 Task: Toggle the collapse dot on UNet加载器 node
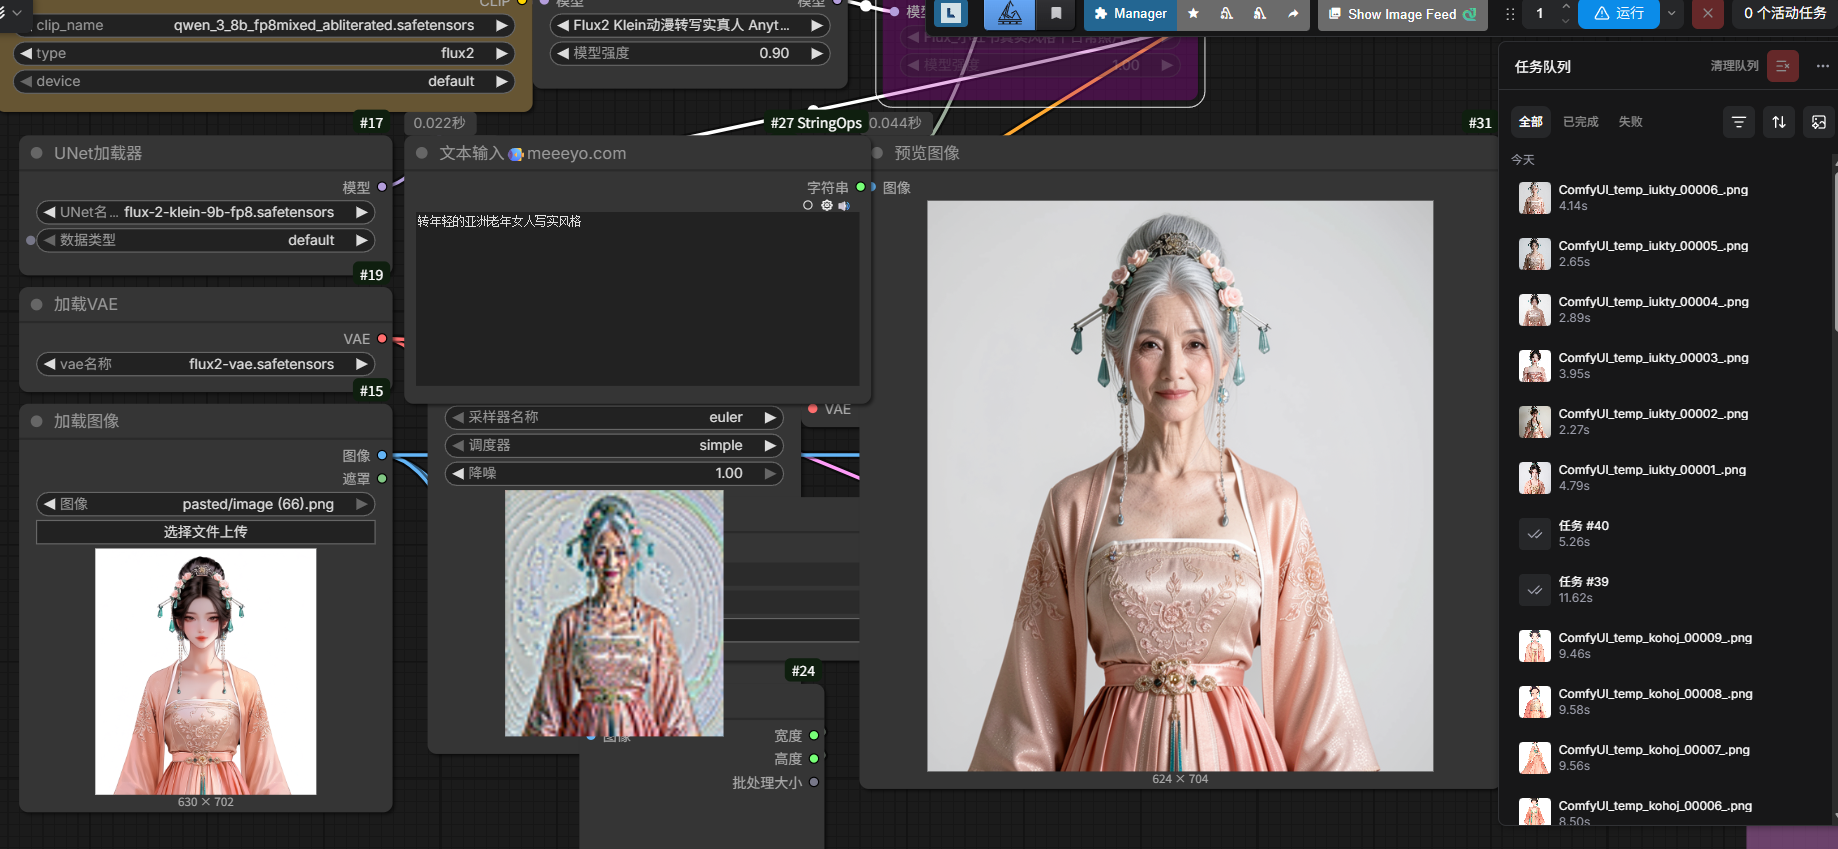coord(37,153)
